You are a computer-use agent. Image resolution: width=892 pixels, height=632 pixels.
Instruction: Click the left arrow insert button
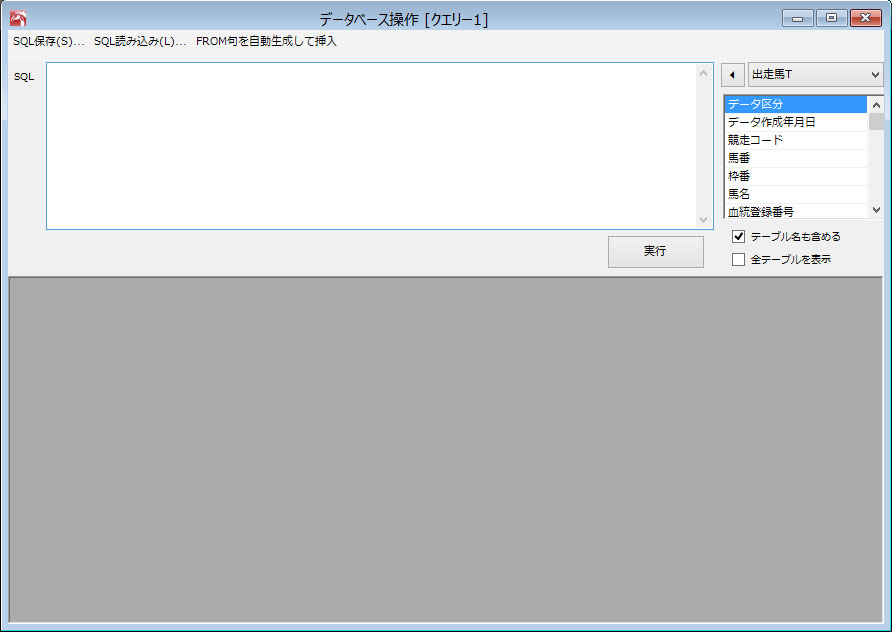tap(733, 75)
